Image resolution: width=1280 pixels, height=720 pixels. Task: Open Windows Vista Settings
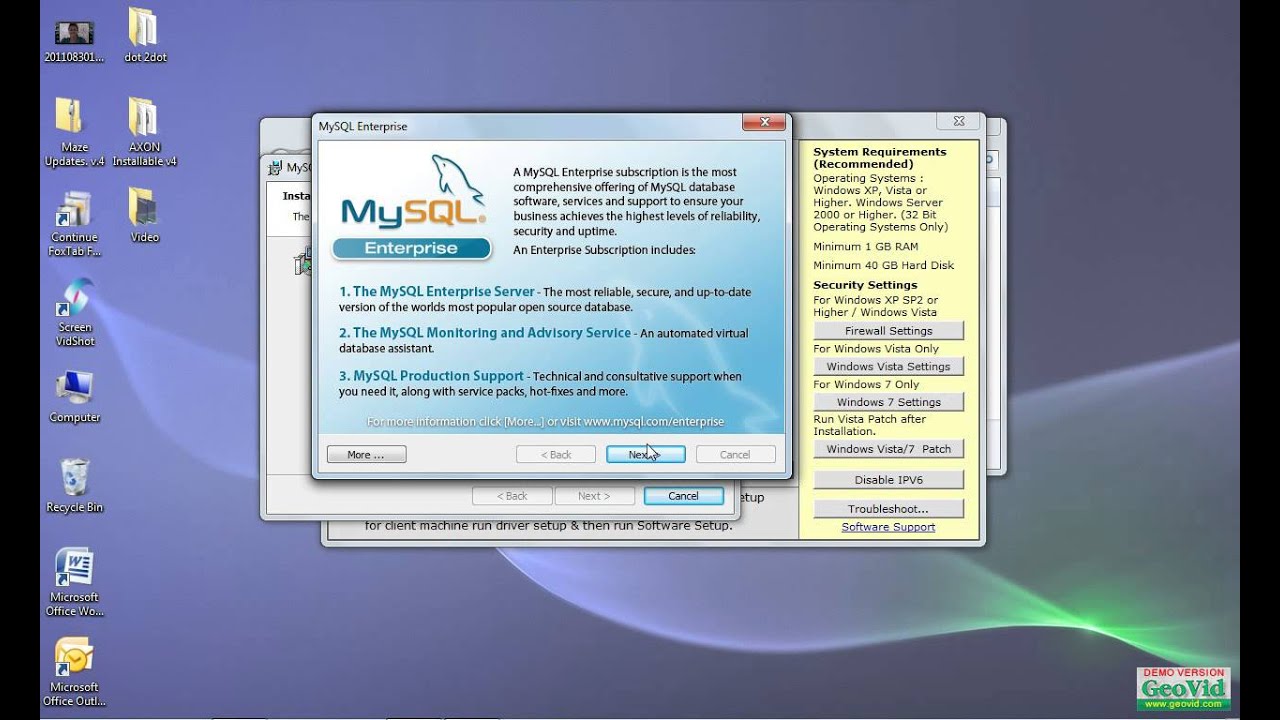point(888,367)
